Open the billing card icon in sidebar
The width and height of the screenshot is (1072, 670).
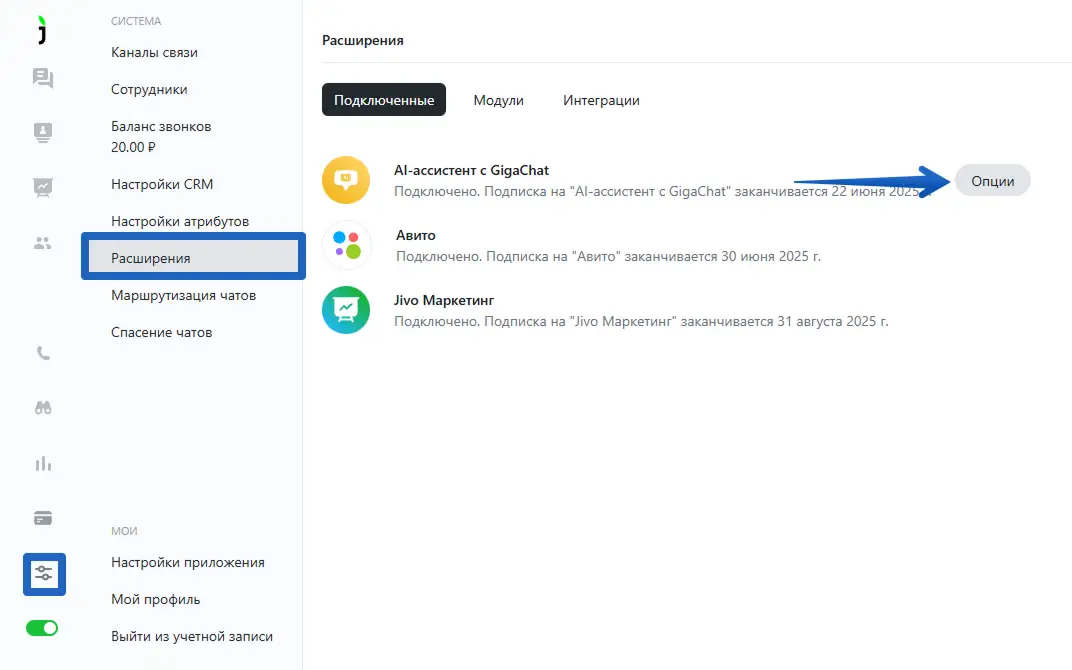coord(43,518)
